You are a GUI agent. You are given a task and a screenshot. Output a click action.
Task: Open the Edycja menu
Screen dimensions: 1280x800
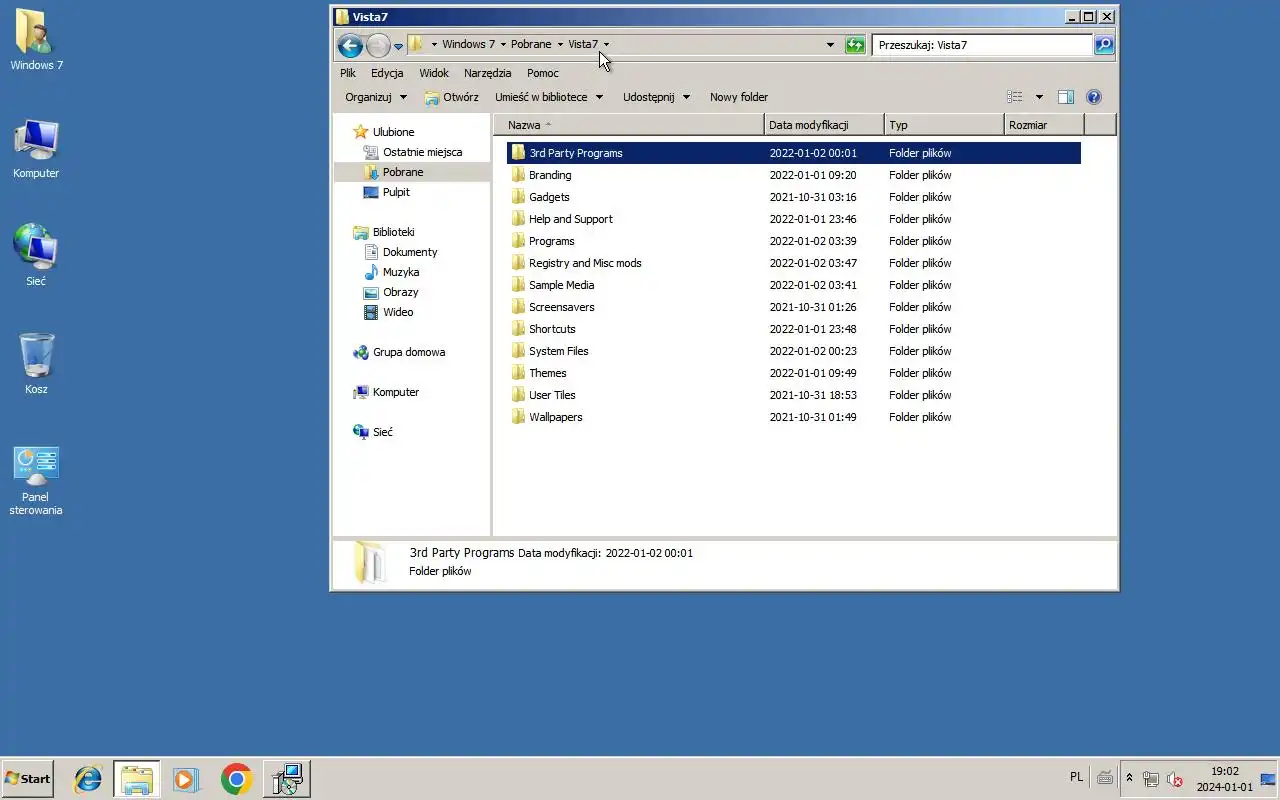(387, 73)
